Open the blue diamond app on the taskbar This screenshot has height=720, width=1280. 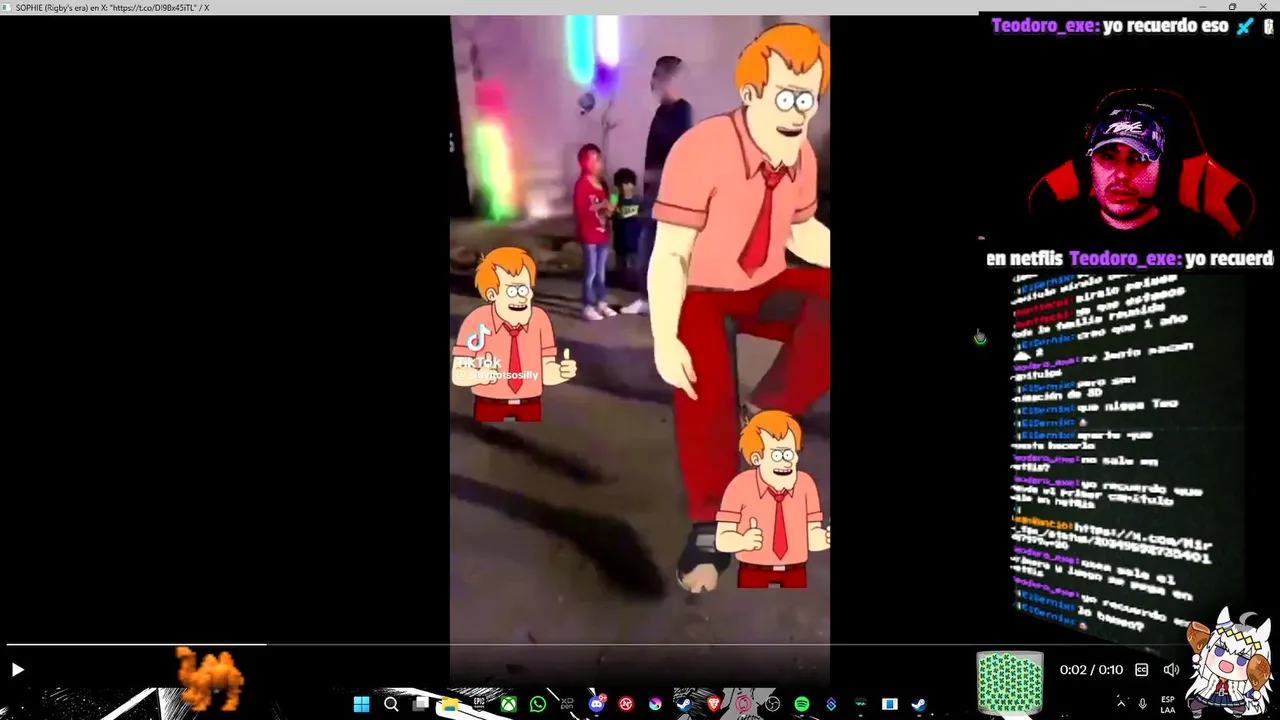(x=831, y=704)
